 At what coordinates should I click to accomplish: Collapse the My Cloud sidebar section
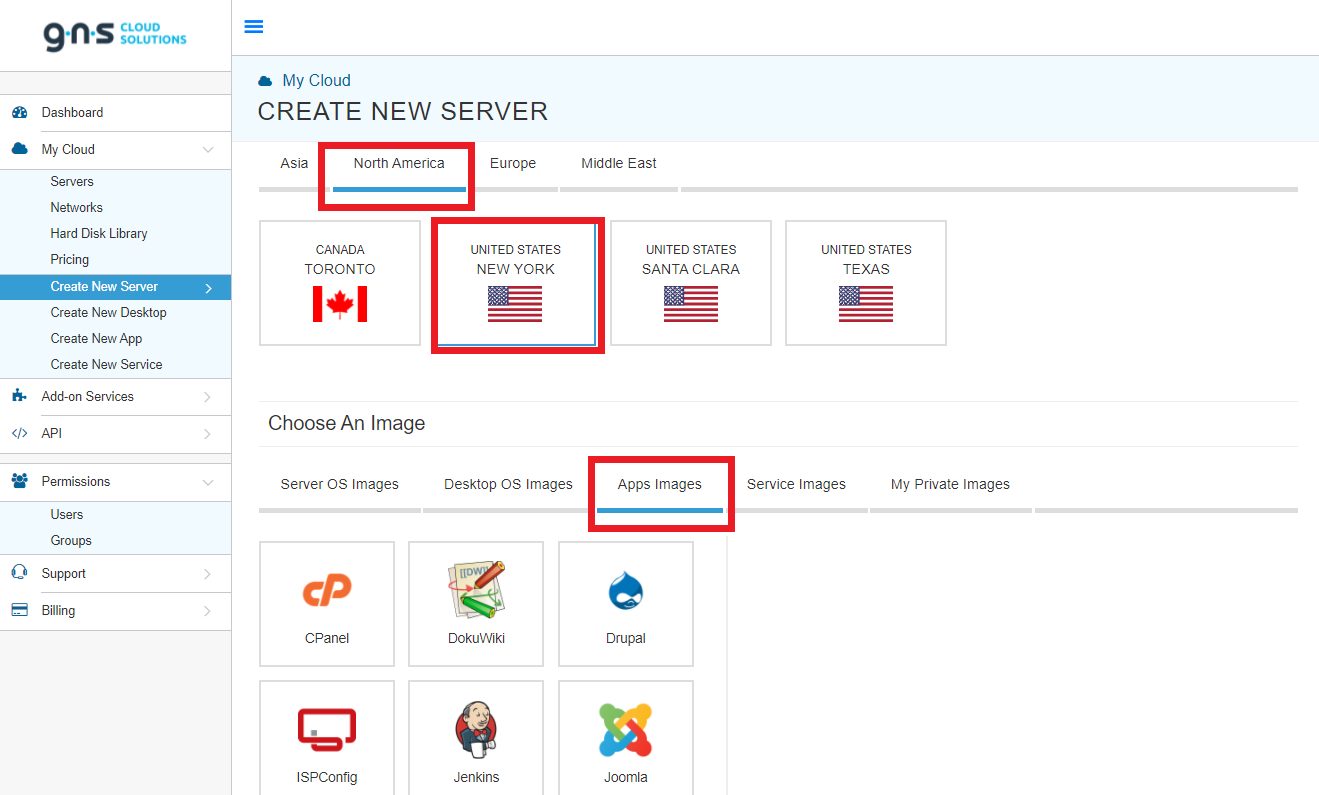coord(208,150)
